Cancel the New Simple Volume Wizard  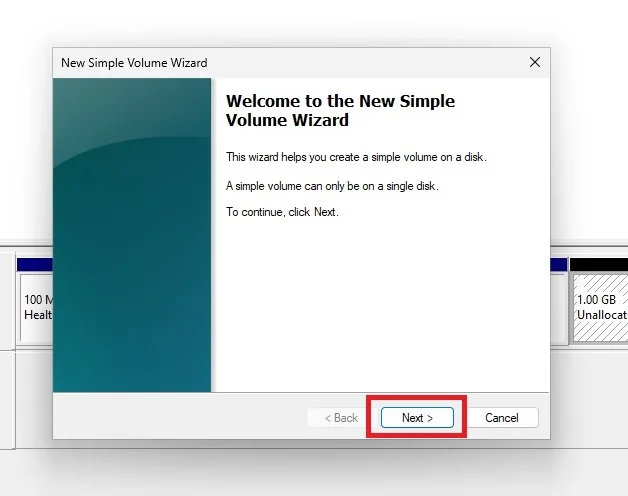coord(502,417)
